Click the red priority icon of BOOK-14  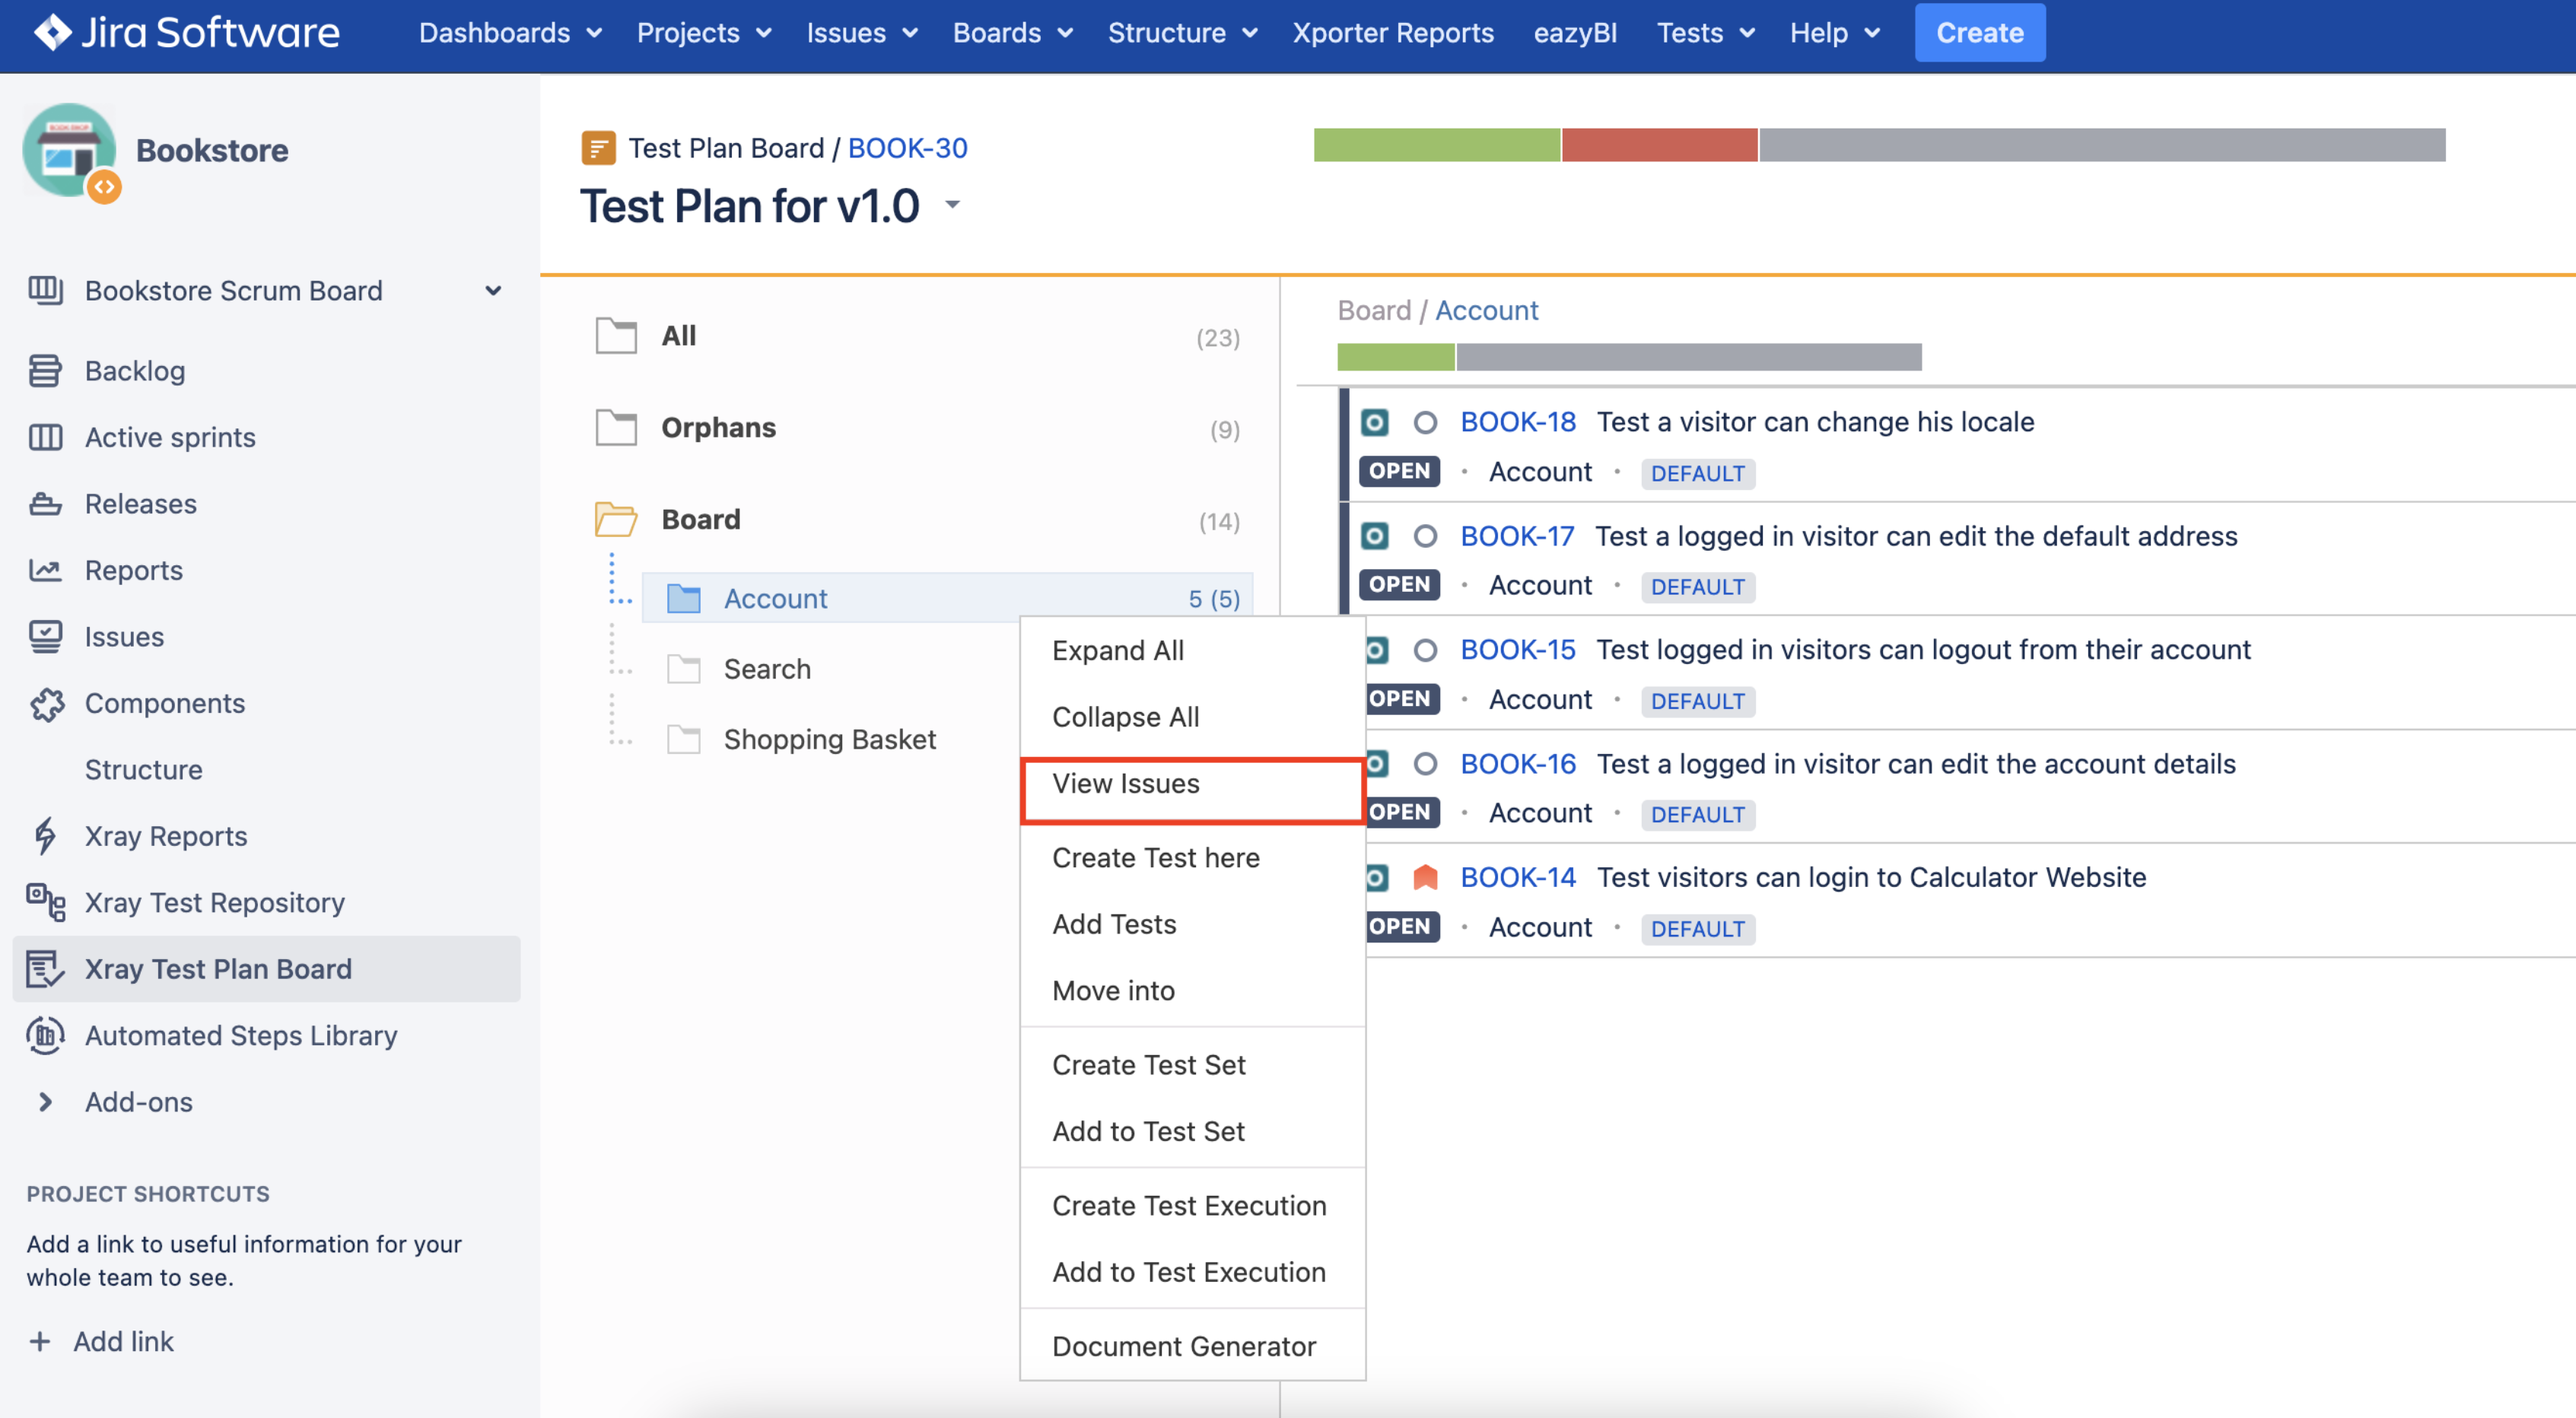click(x=1425, y=877)
